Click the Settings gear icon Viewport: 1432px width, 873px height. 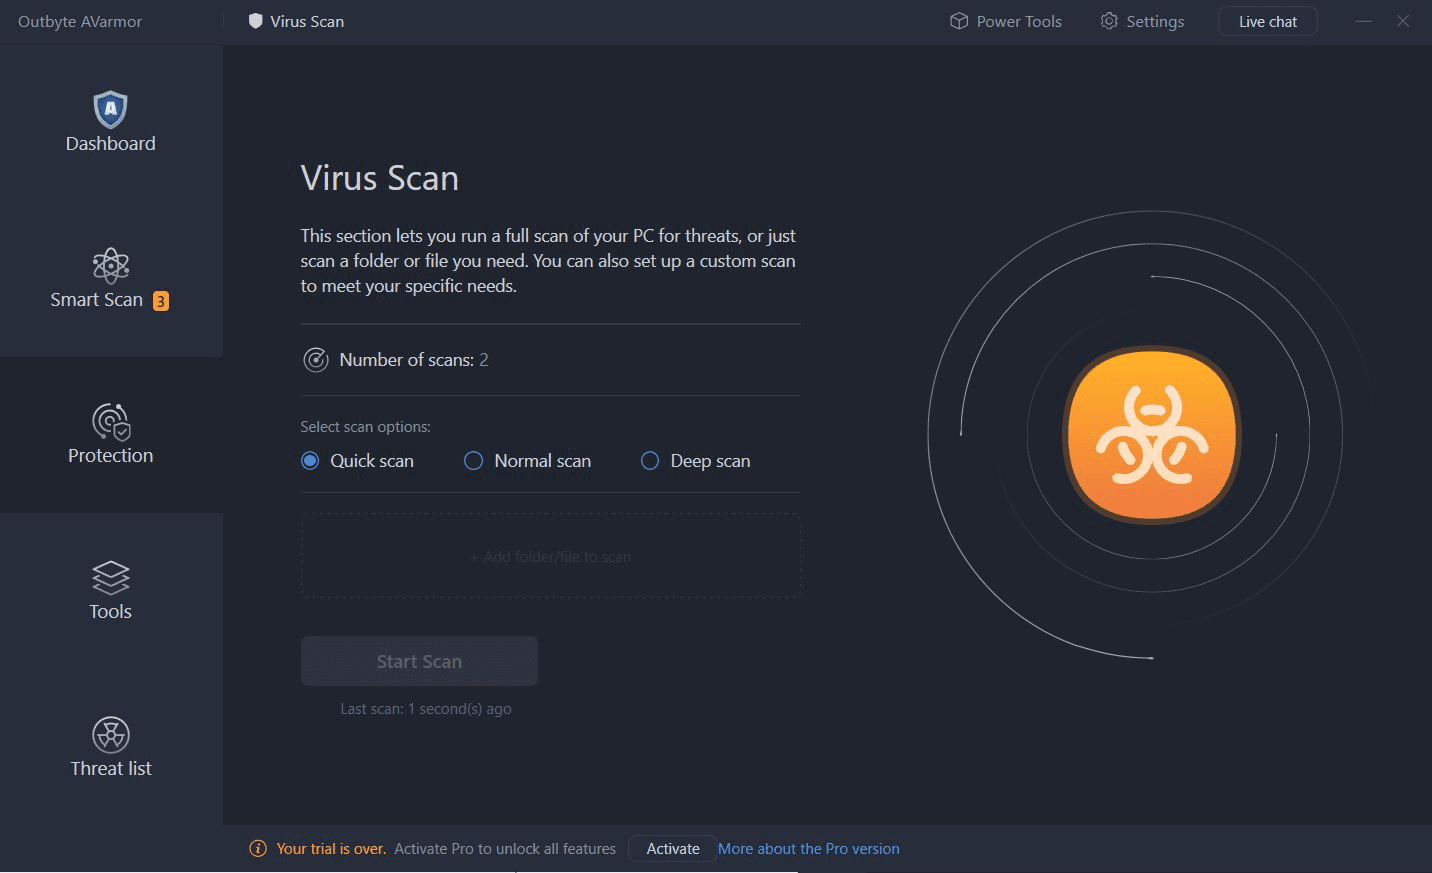(x=1109, y=21)
